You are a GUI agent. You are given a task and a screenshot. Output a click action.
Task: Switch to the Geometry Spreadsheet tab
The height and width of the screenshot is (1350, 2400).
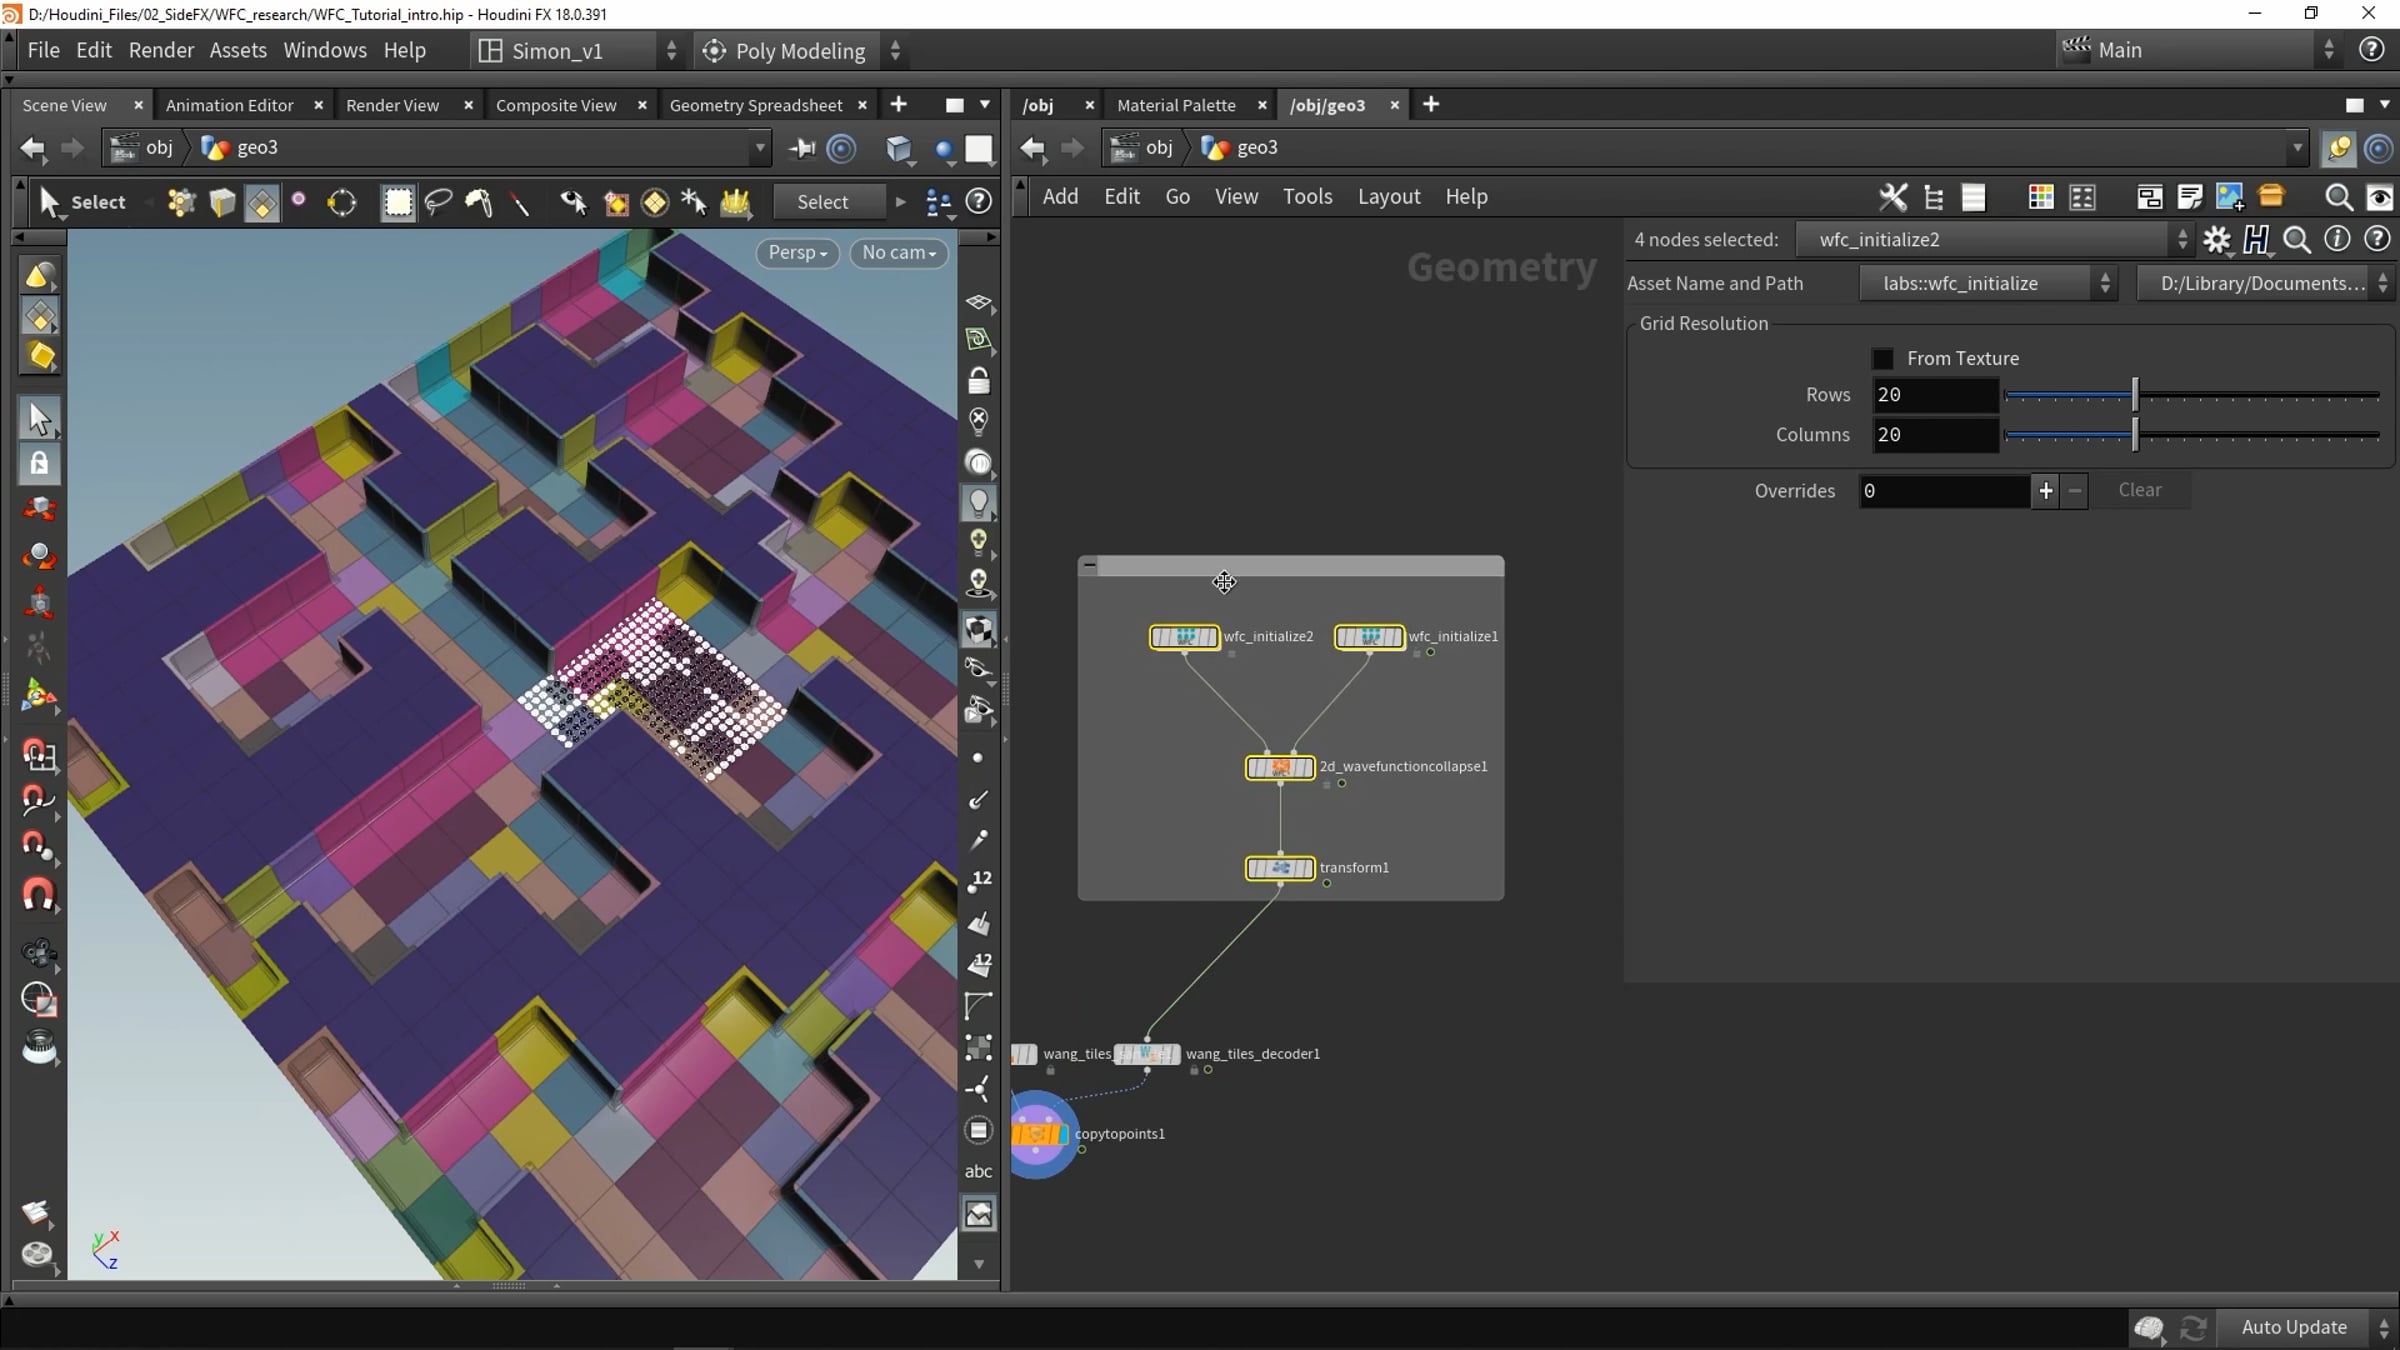756,105
